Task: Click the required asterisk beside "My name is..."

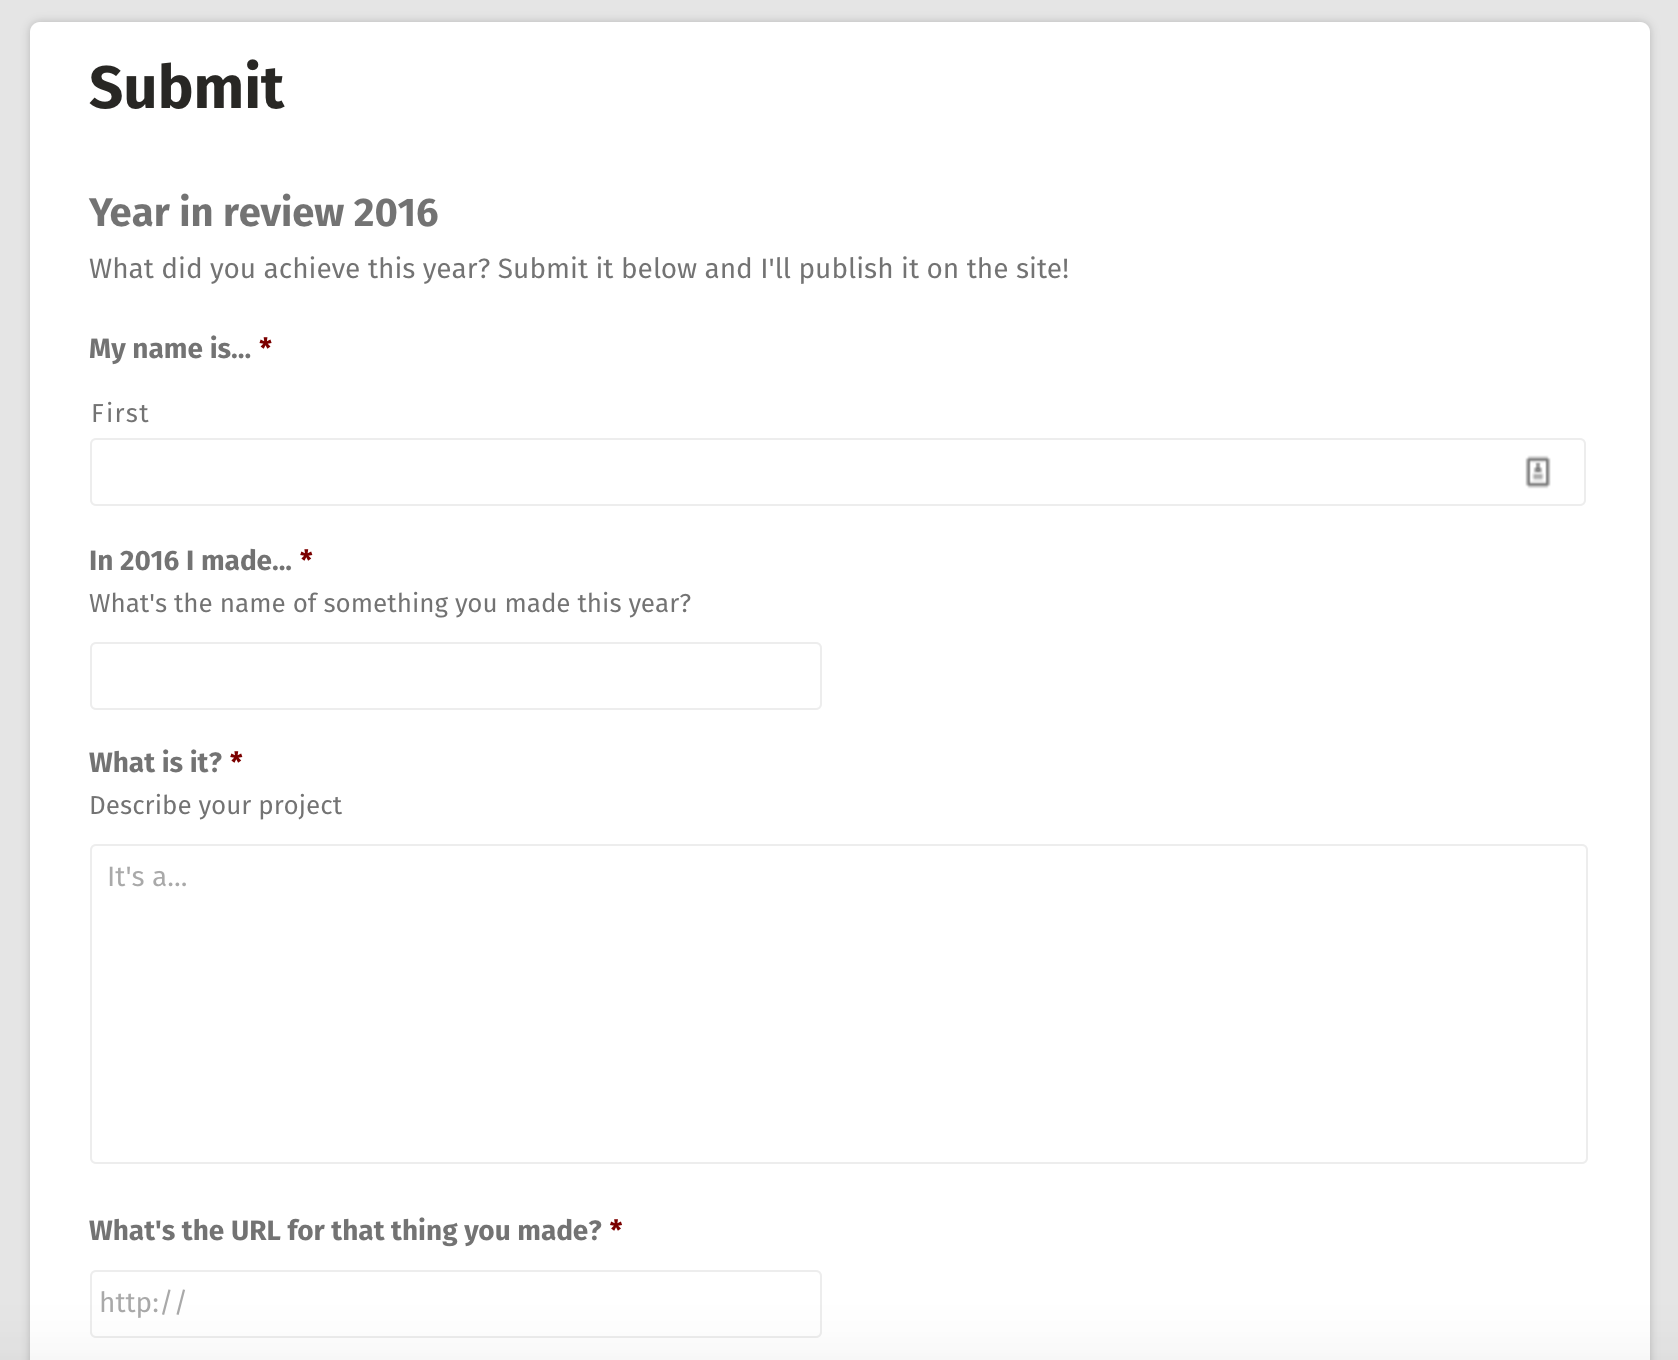Action: point(265,346)
